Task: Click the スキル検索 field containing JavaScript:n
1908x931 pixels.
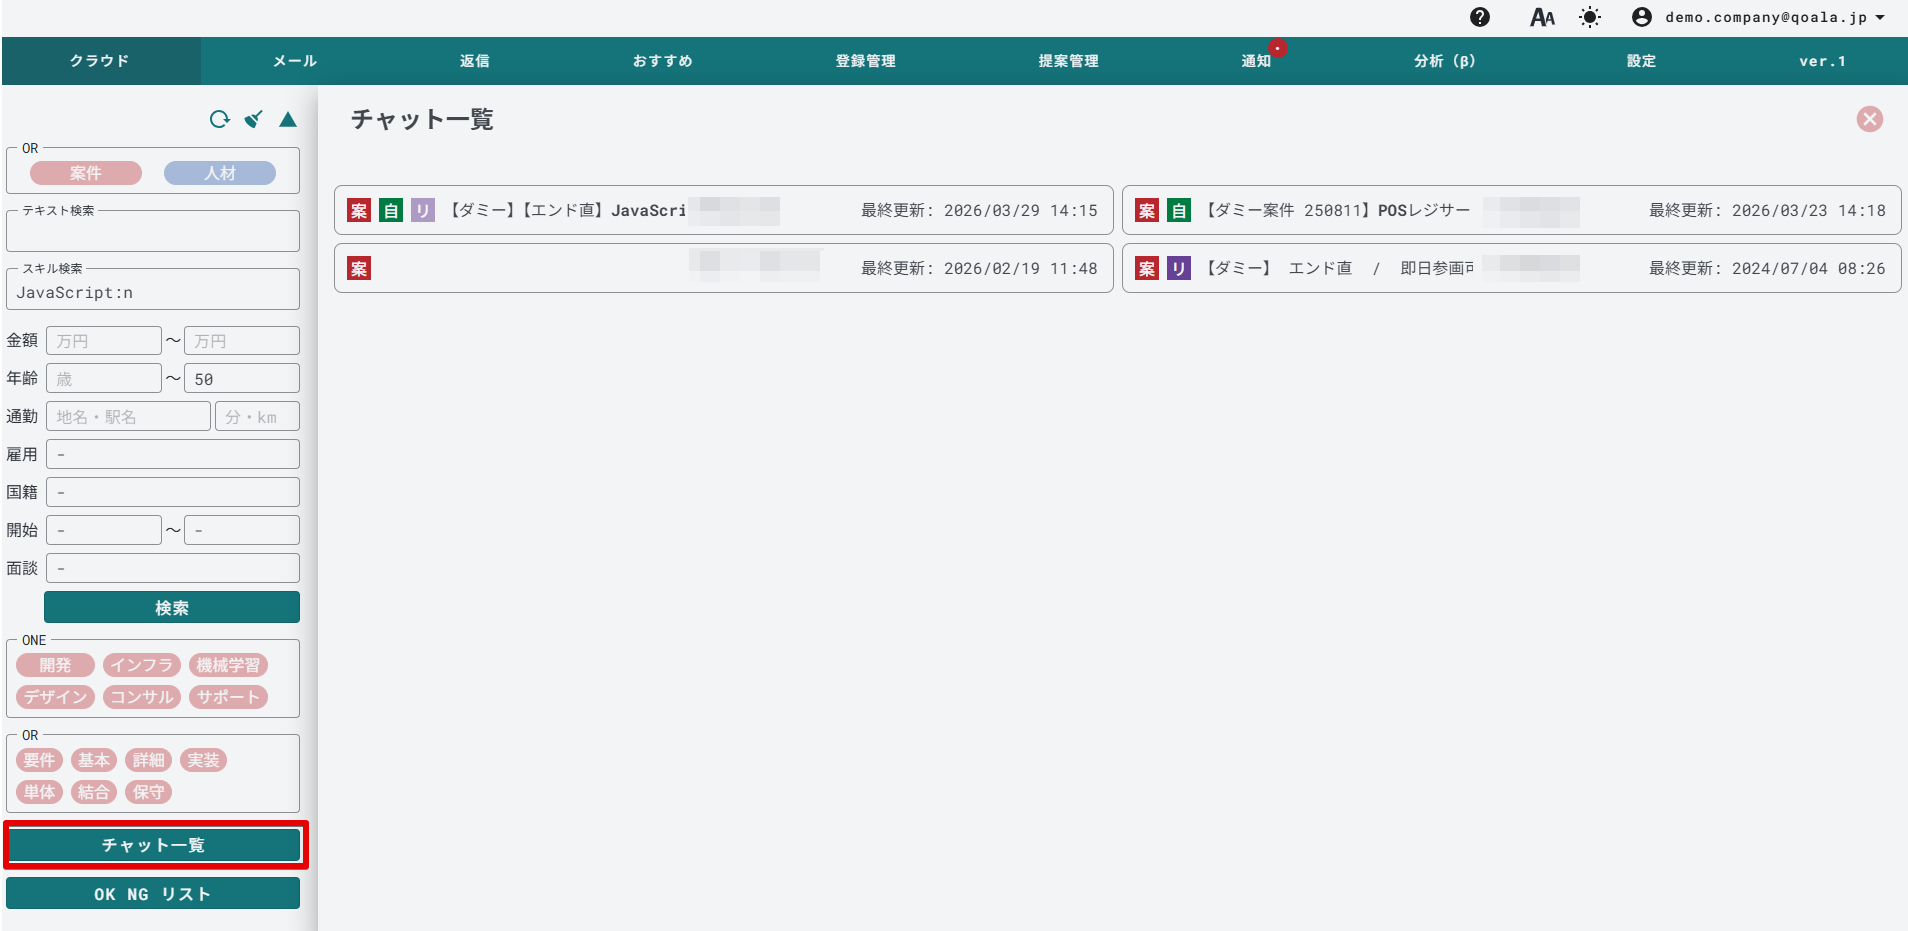Action: [x=153, y=292]
